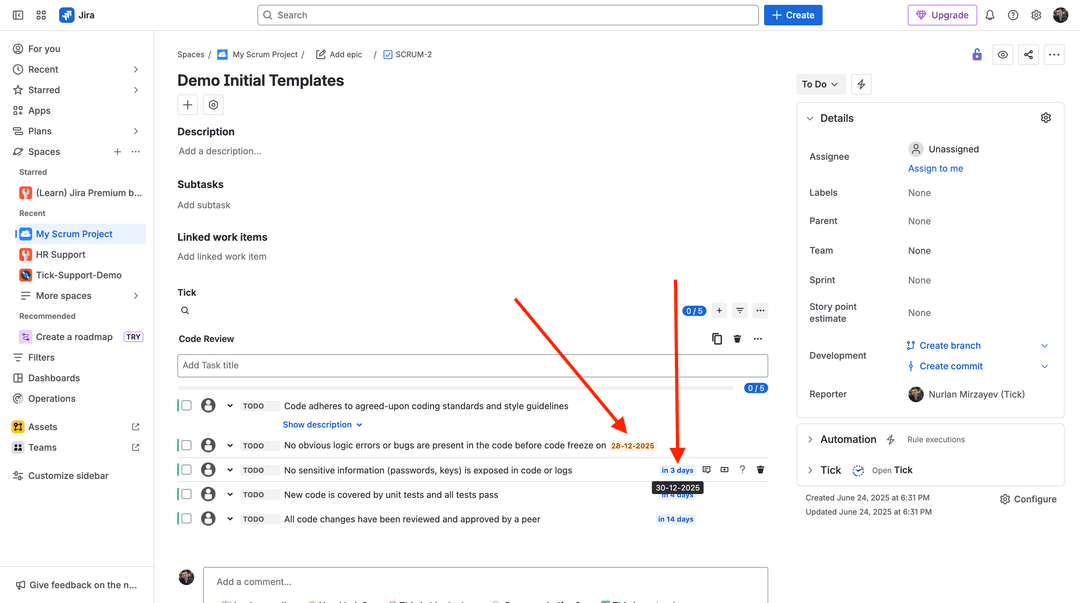The height and width of the screenshot is (603, 1080).
Task: Click the share icon near the lock
Action: 1030,53
